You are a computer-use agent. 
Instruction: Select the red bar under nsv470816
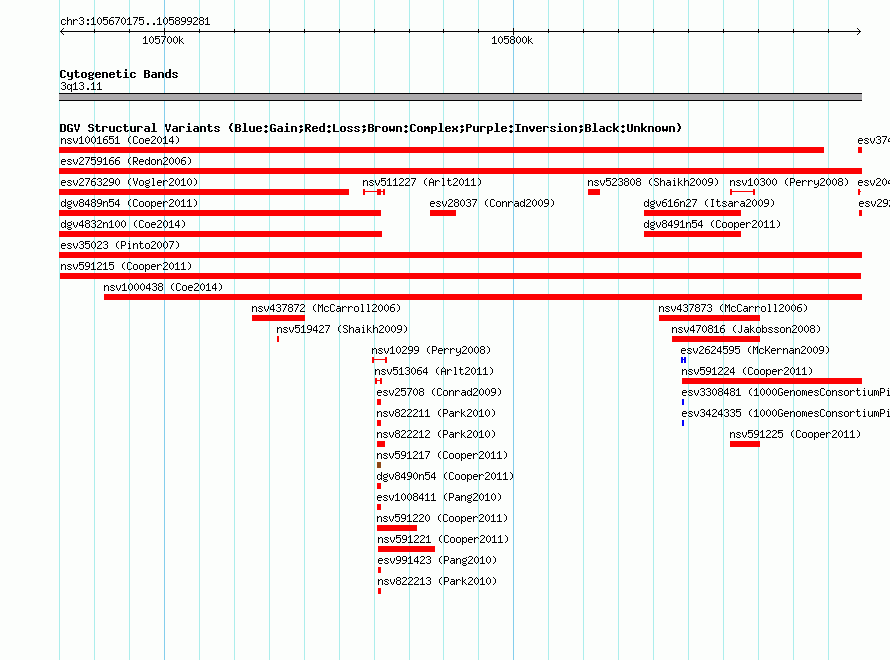tap(716, 339)
